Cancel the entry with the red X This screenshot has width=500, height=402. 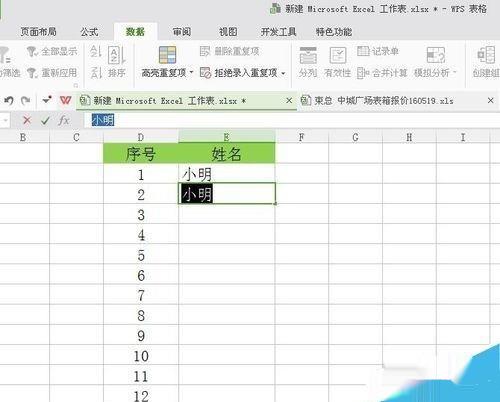(27, 120)
